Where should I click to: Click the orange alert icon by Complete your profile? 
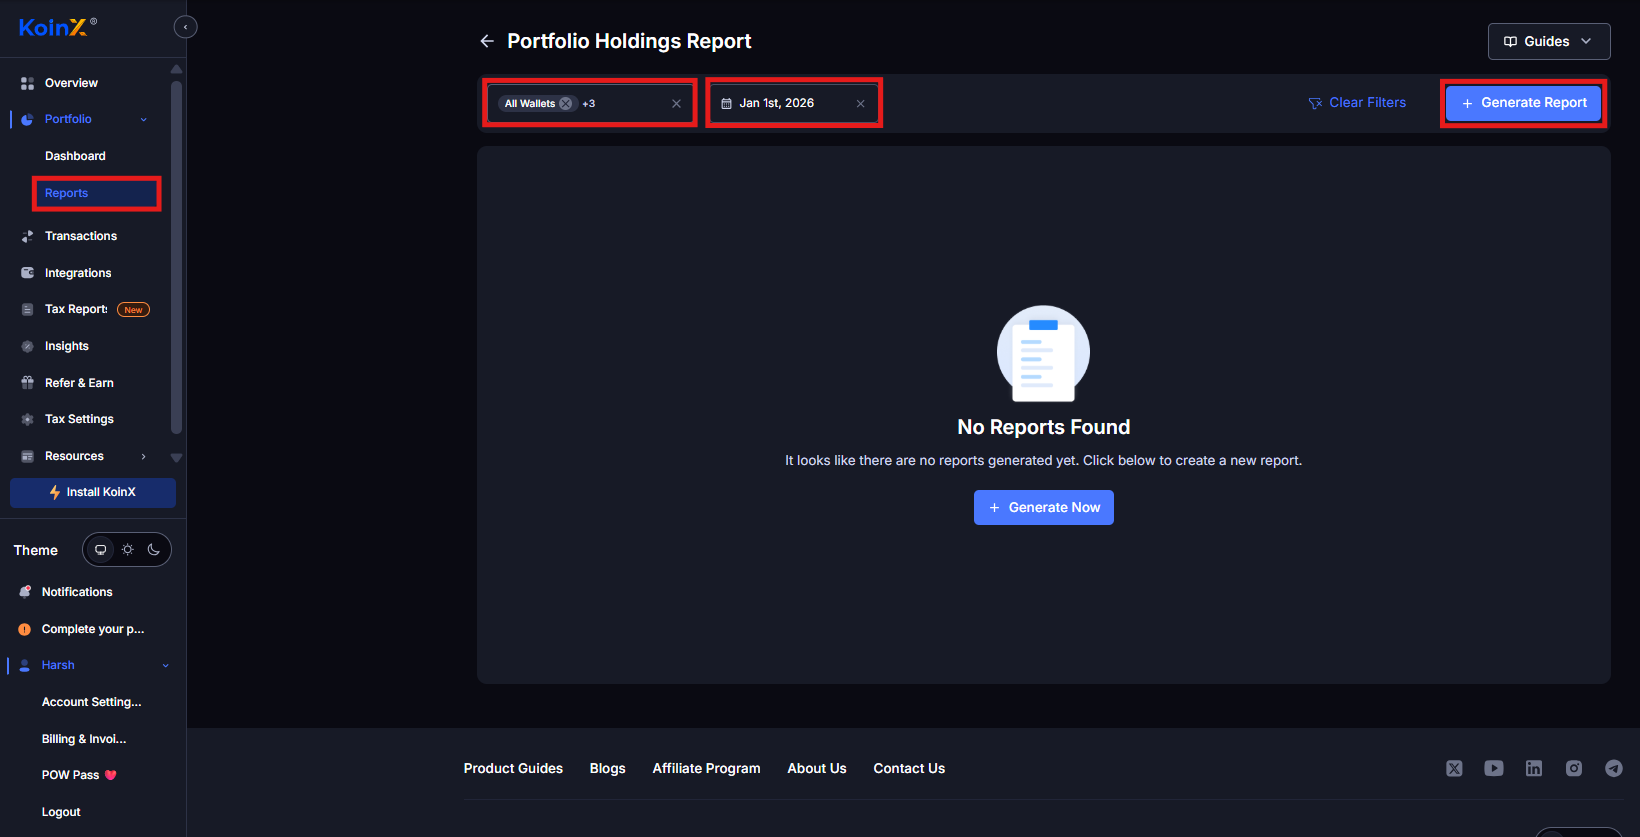[x=25, y=629]
